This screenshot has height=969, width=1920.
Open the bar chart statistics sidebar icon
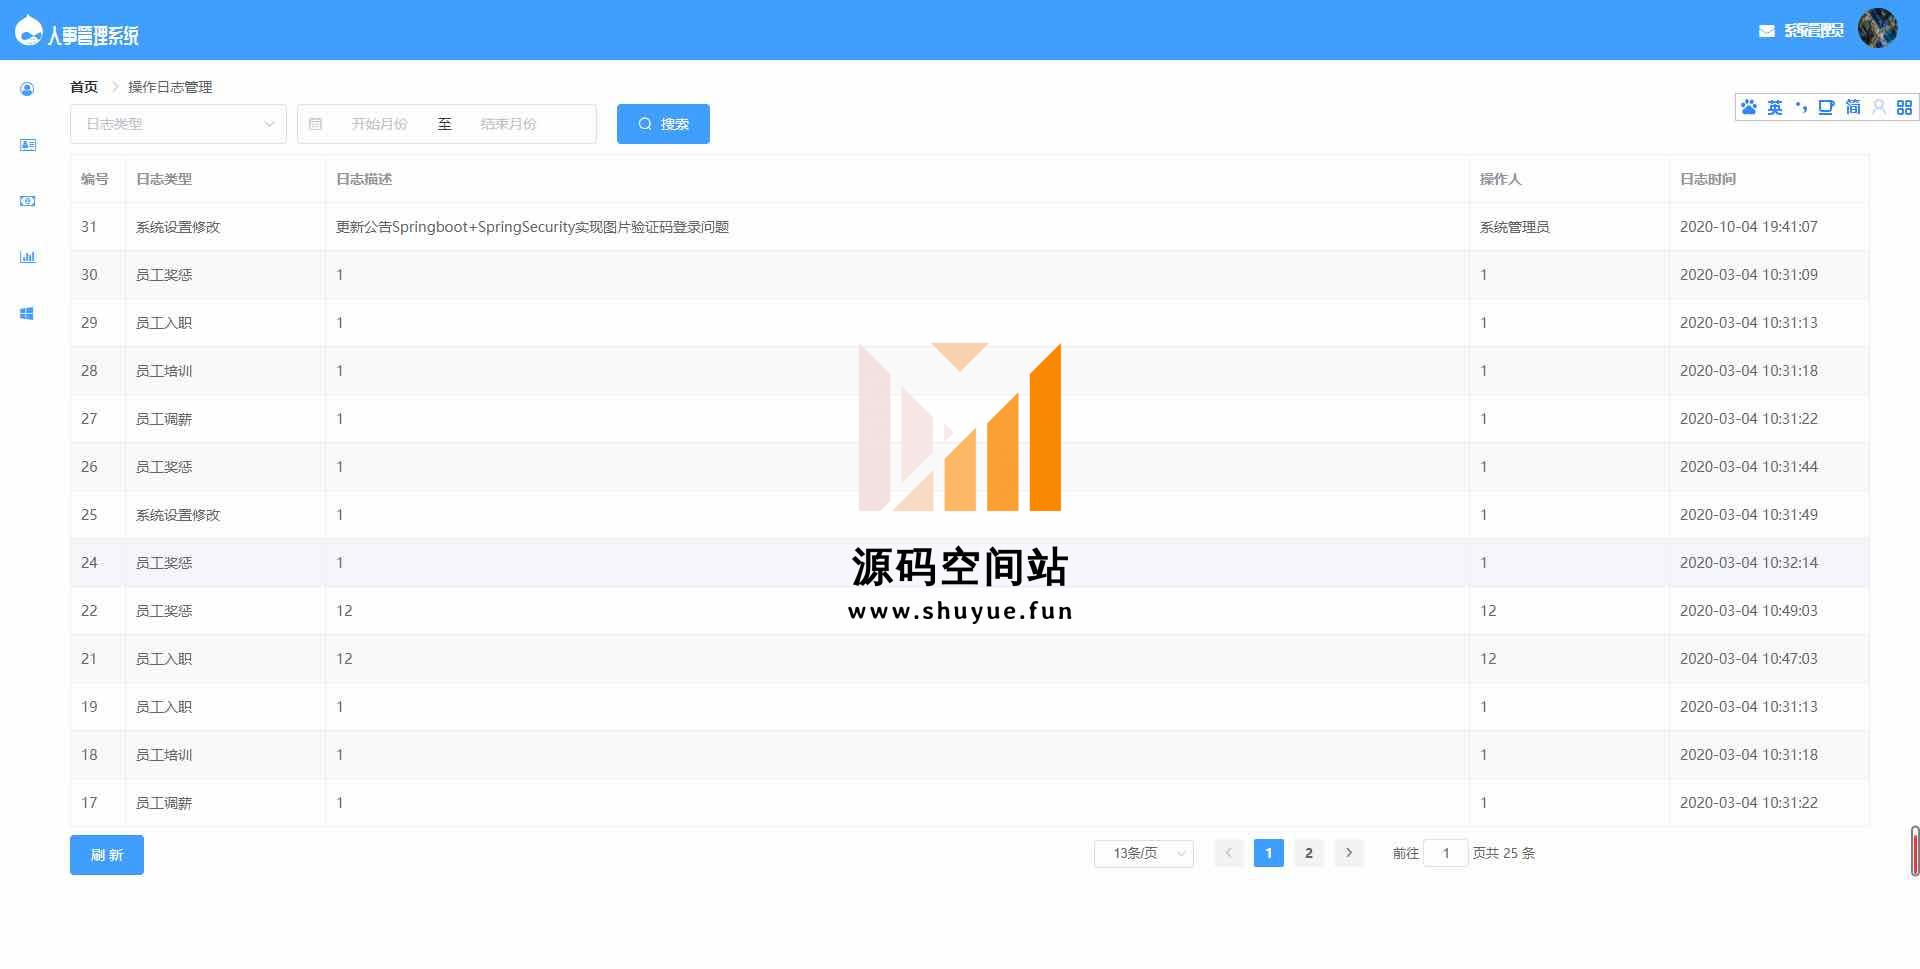pos(28,257)
